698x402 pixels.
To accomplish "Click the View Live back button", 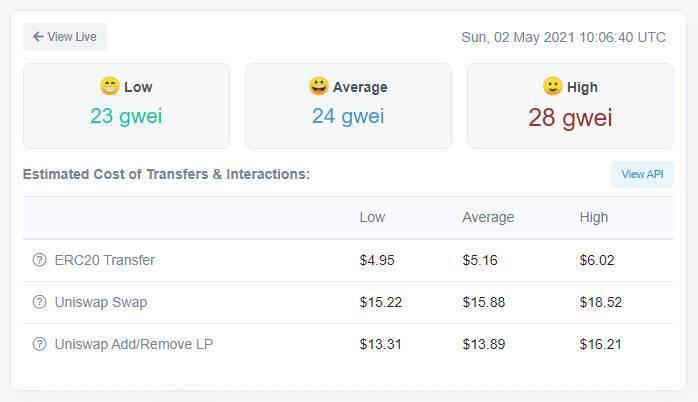I will click(x=65, y=37).
